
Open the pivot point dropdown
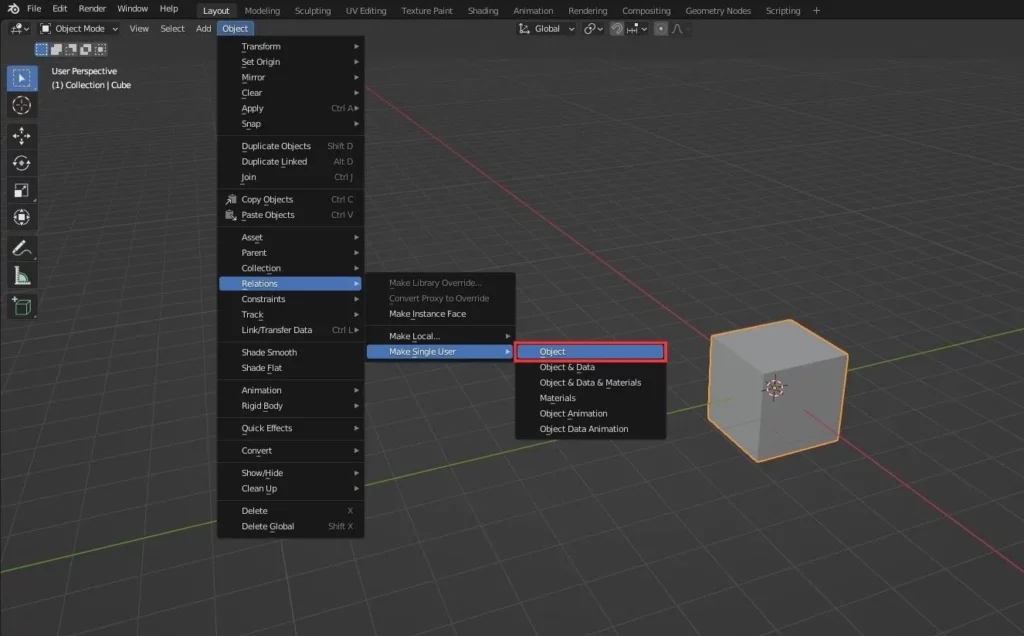pyautogui.click(x=593, y=29)
